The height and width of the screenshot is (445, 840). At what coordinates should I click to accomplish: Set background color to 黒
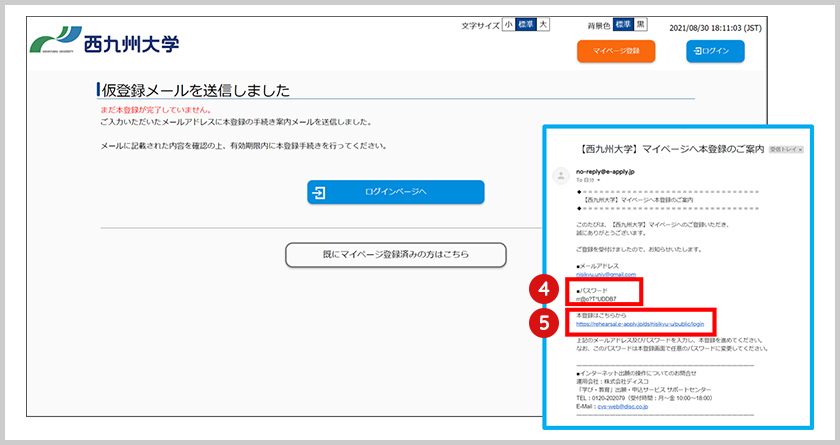point(641,25)
